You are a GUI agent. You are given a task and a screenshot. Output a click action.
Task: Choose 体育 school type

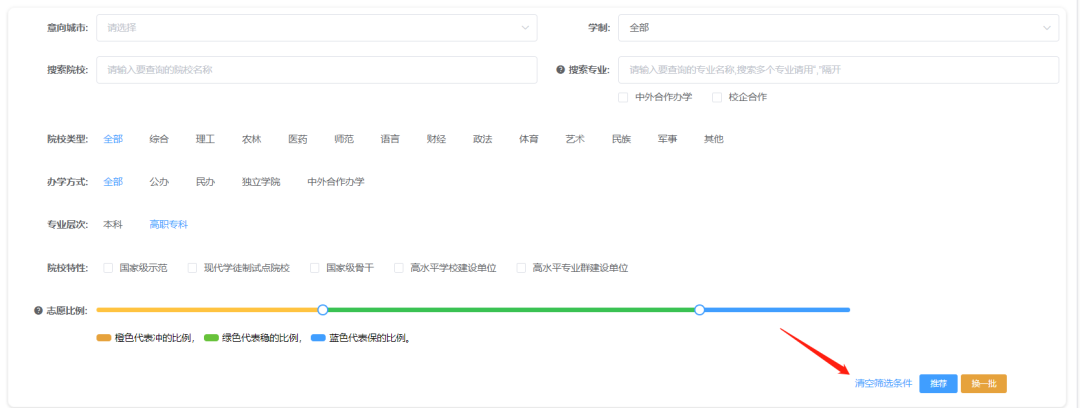point(528,139)
